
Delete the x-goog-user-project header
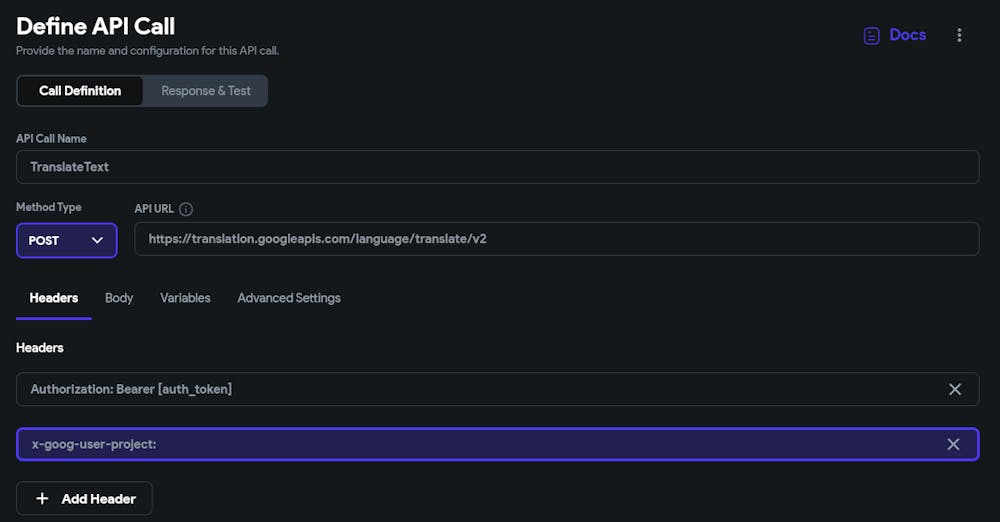click(x=953, y=444)
